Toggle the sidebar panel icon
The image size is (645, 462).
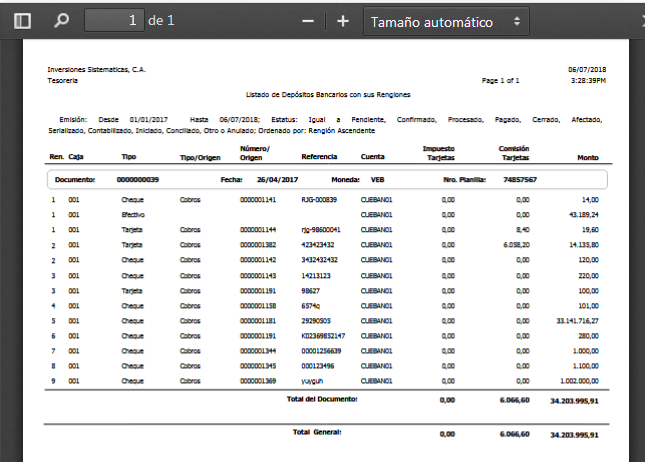coord(22,20)
